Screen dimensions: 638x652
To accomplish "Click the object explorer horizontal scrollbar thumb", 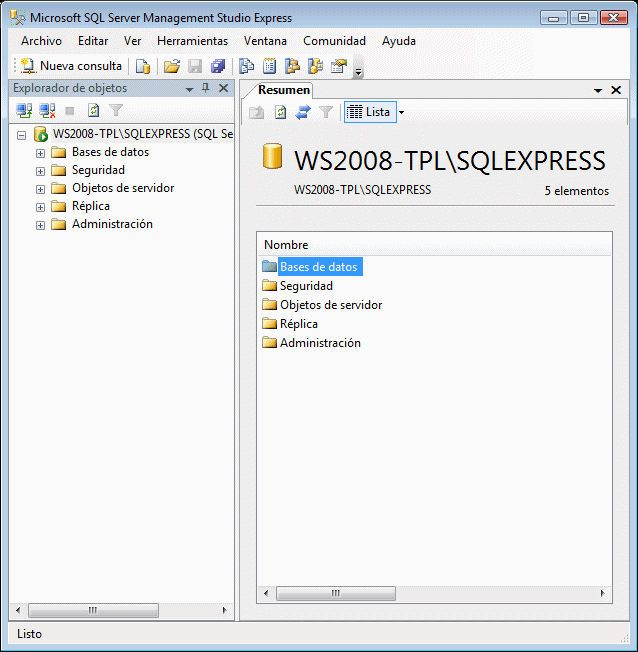I will (93, 610).
